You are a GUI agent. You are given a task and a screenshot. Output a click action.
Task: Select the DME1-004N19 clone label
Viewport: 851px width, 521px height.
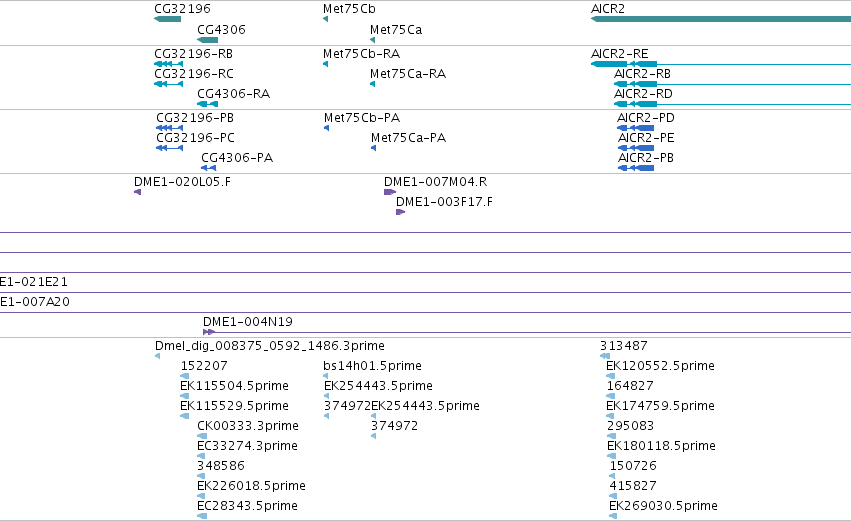pyautogui.click(x=248, y=322)
